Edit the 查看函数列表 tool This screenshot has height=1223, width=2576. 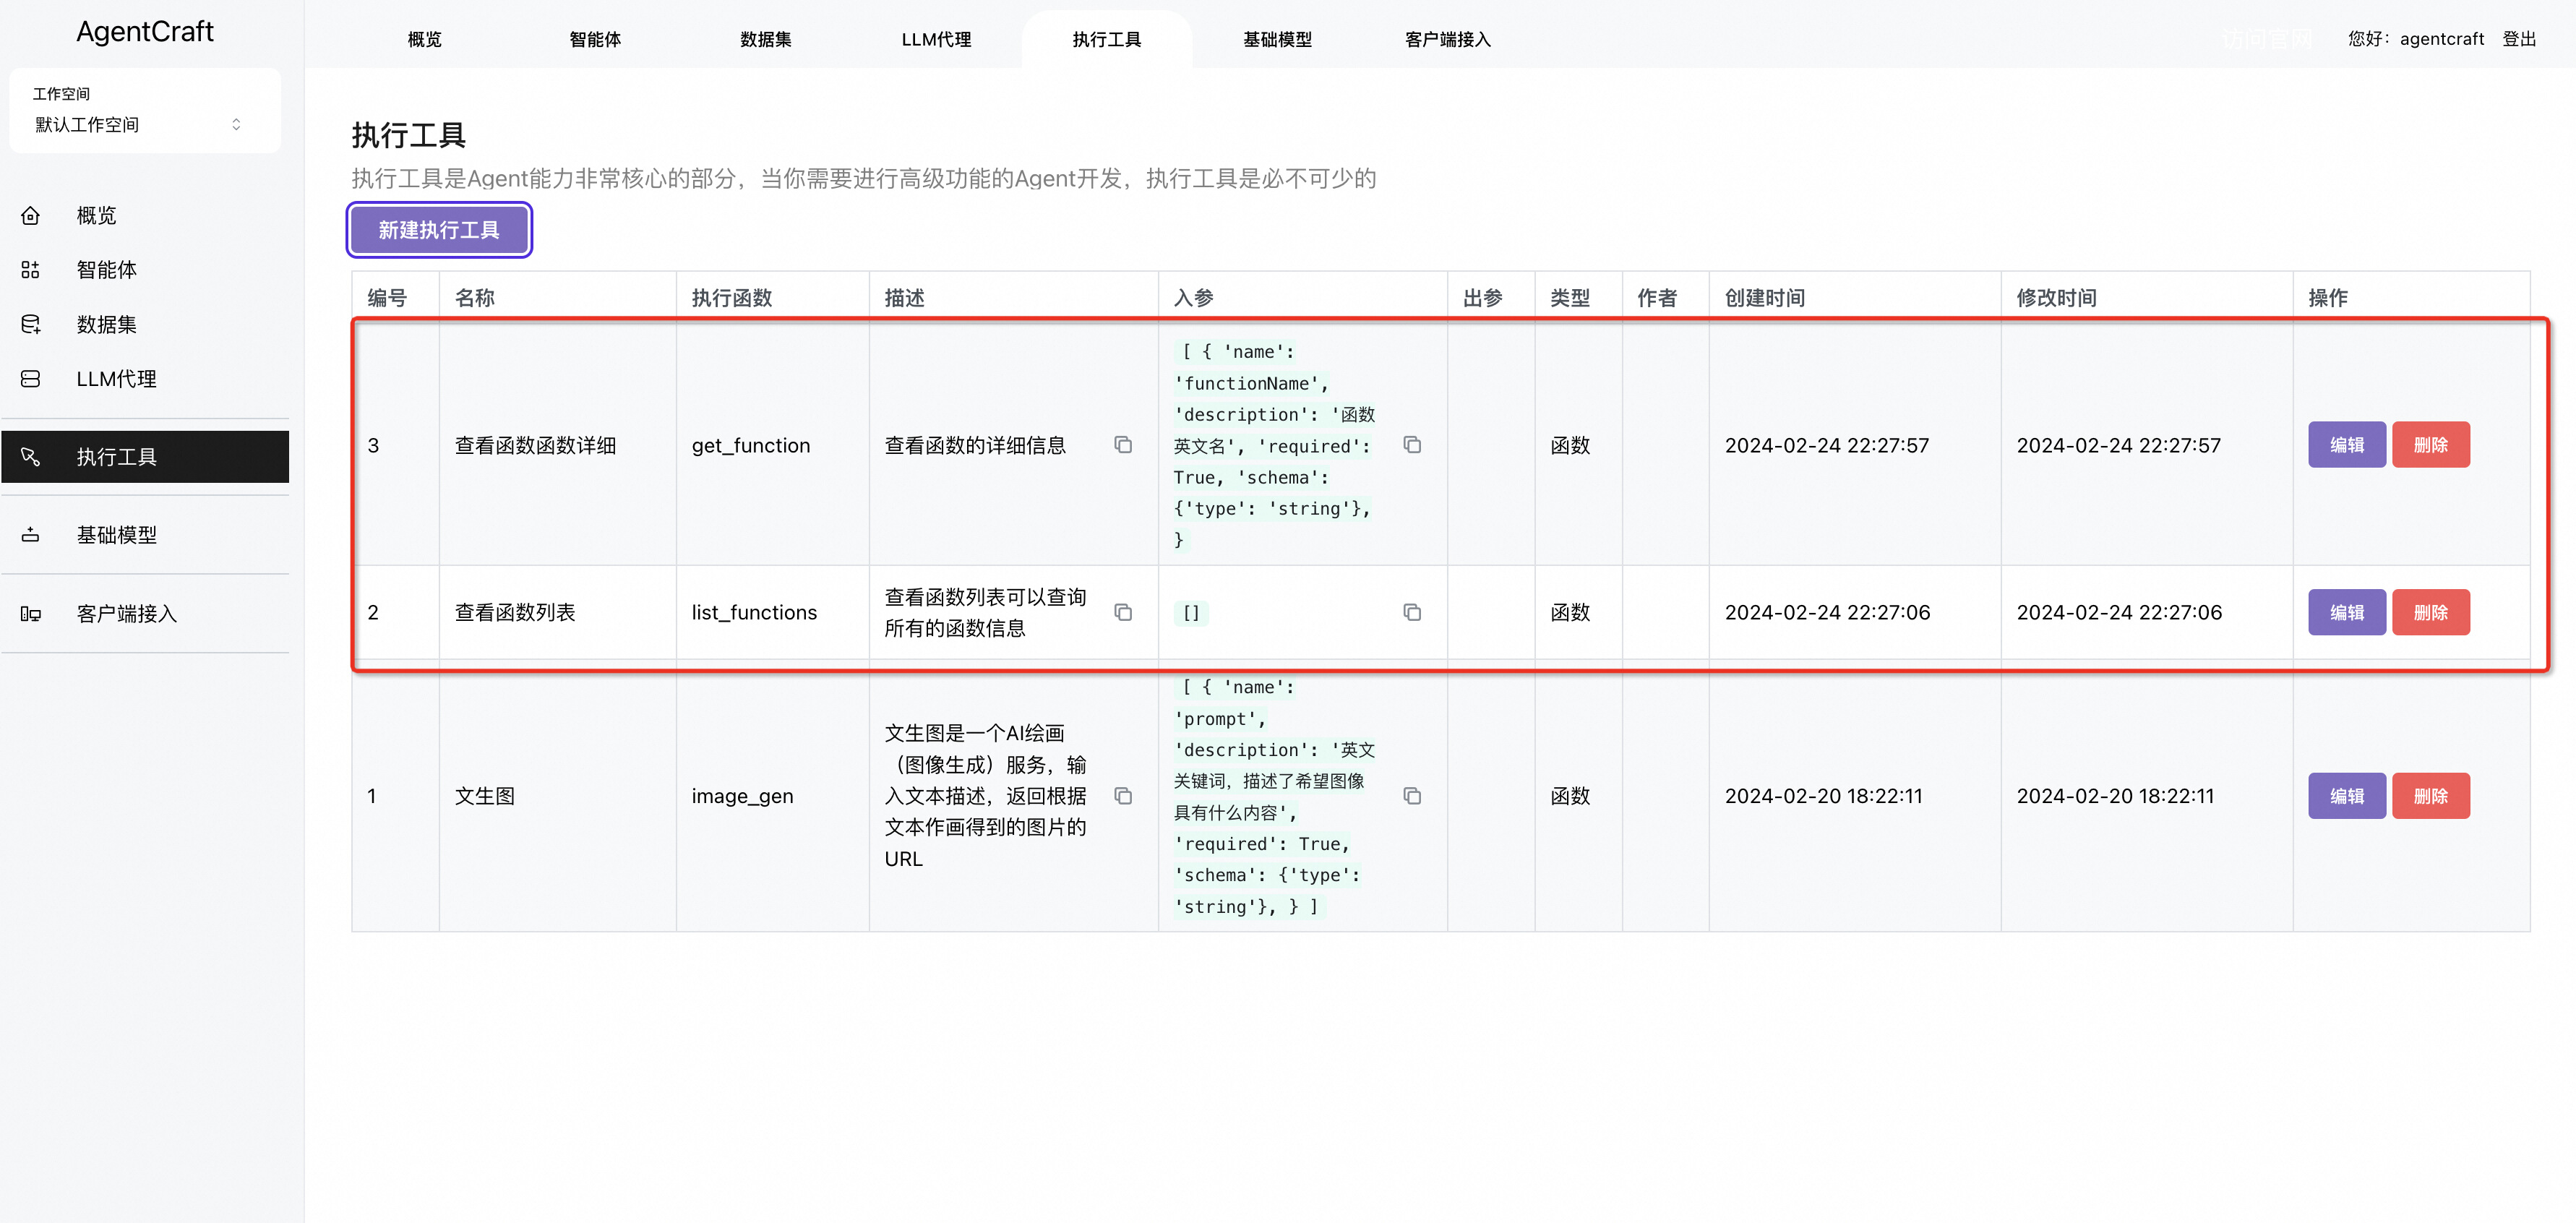coord(2346,612)
